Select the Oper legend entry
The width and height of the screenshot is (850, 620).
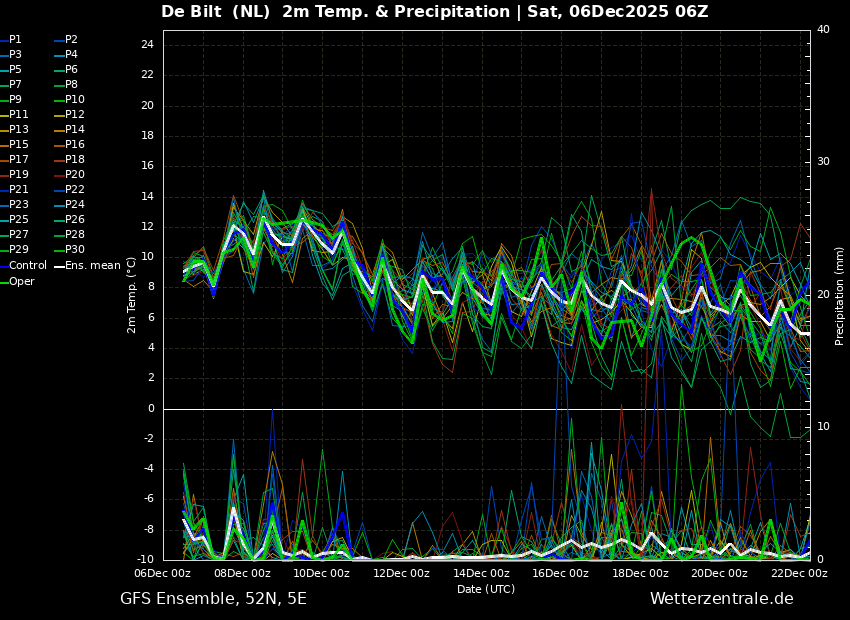pyautogui.click(x=21, y=282)
